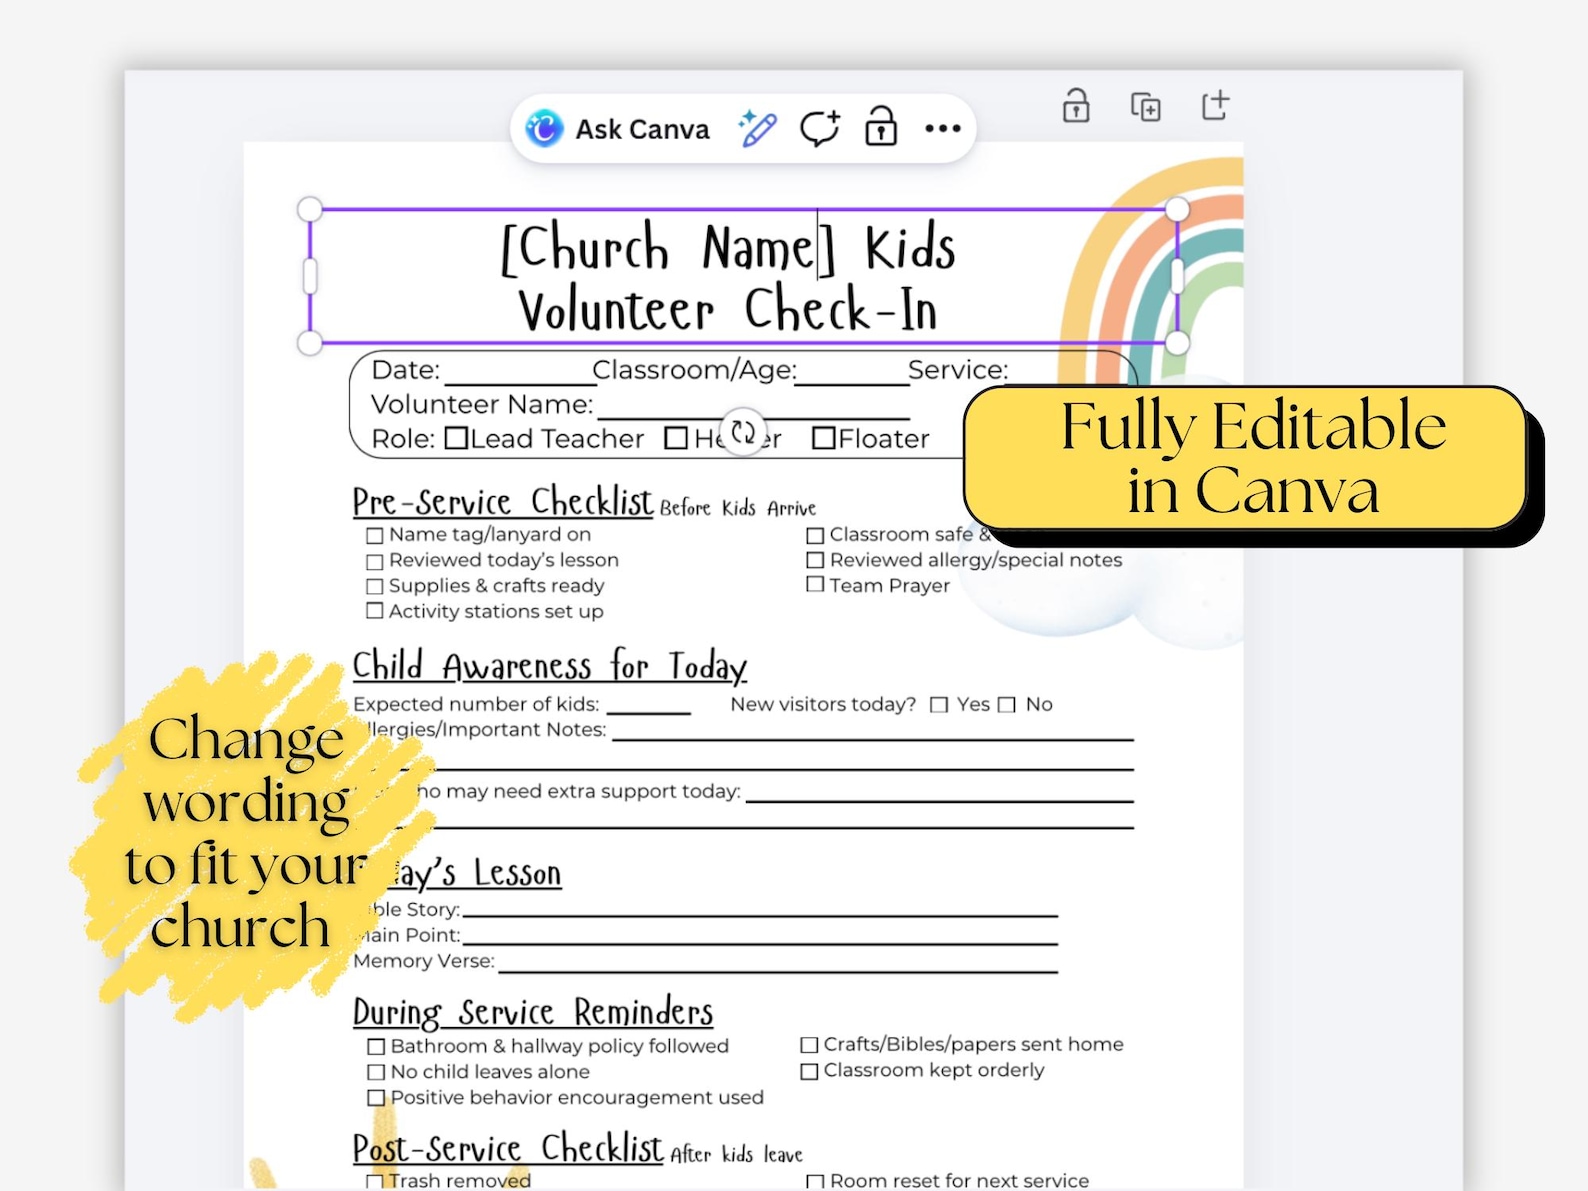Click the top-left selection resize handle
Image resolution: width=1588 pixels, height=1191 pixels.
[310, 209]
